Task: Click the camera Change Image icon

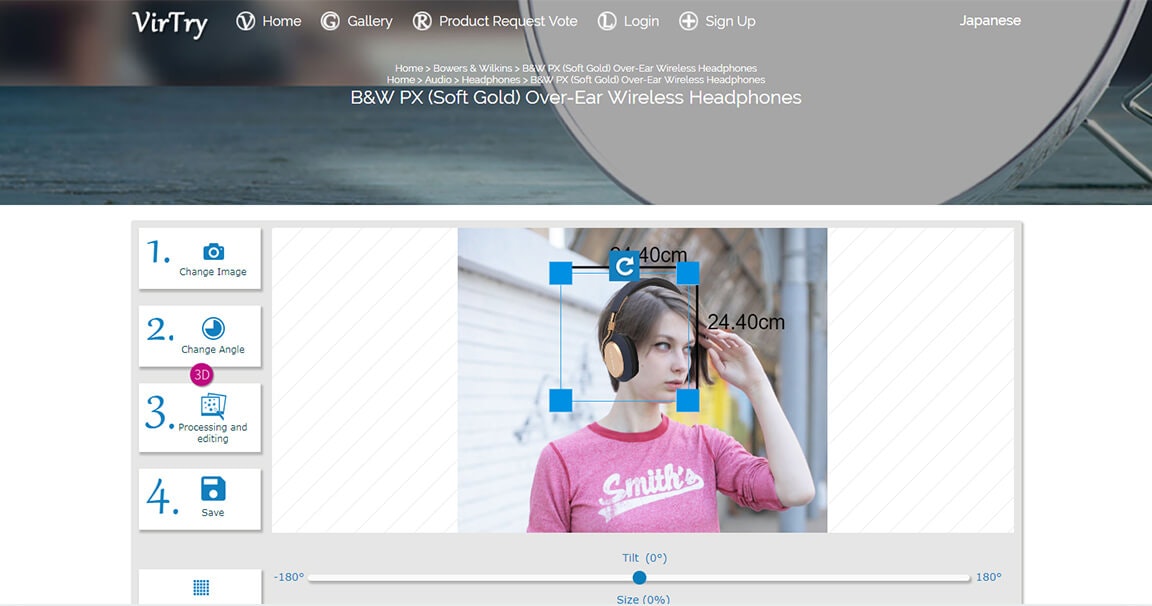Action: (x=213, y=252)
